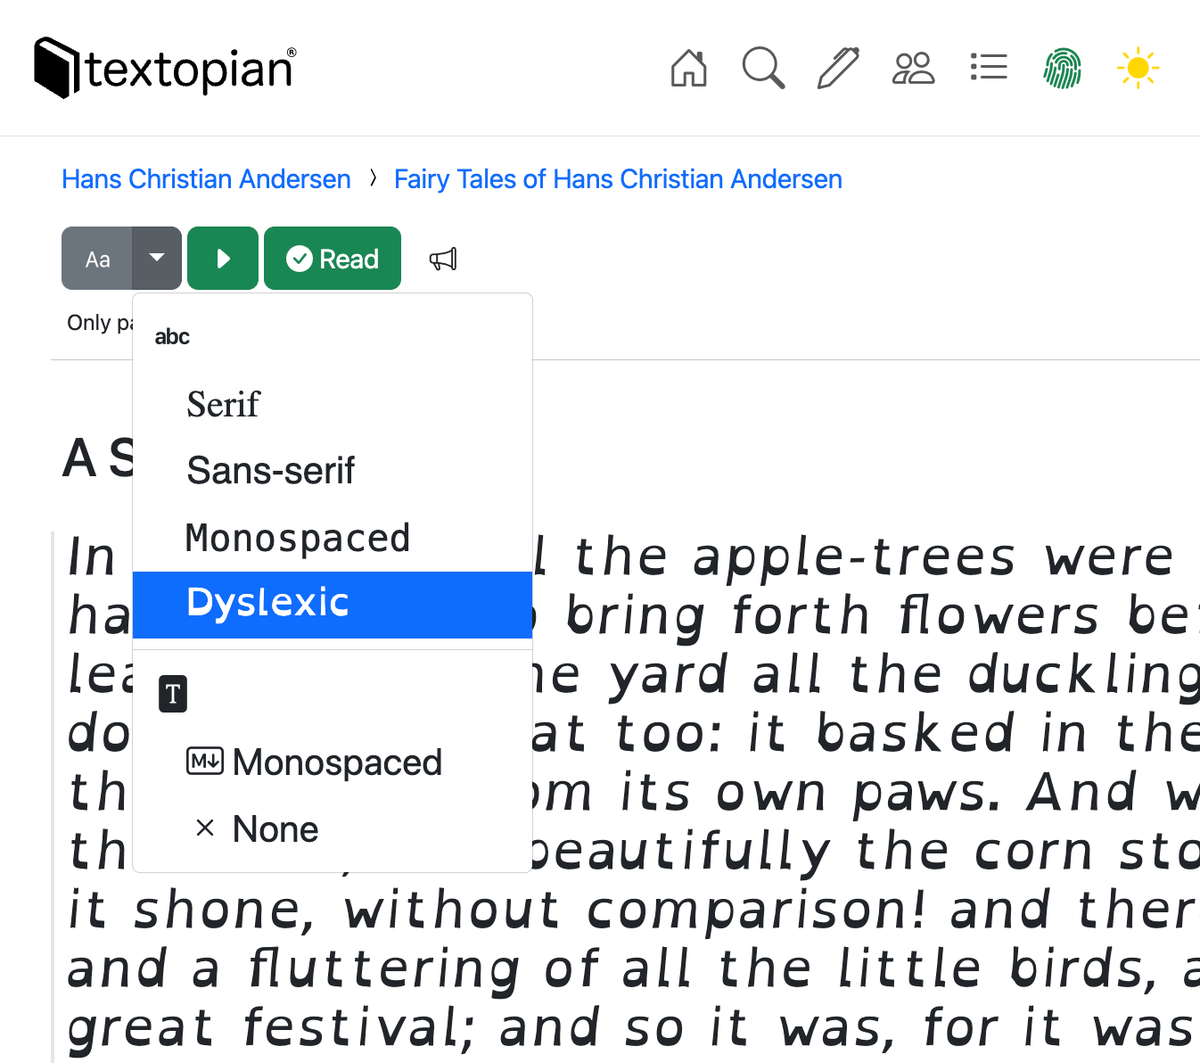Open the list contents icon

988,67
